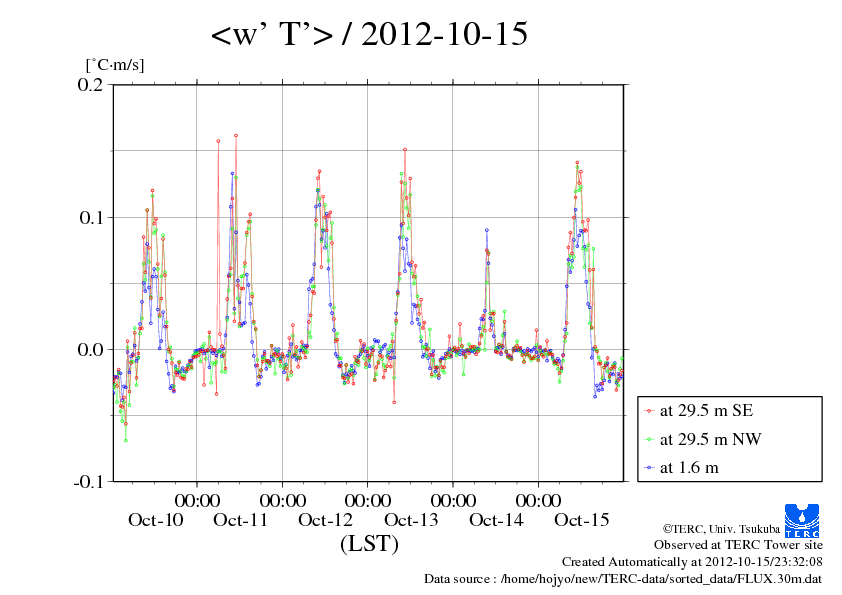842x595 pixels.
Task: Click the x-axis label "Oct-10"
Action: [x=156, y=520]
